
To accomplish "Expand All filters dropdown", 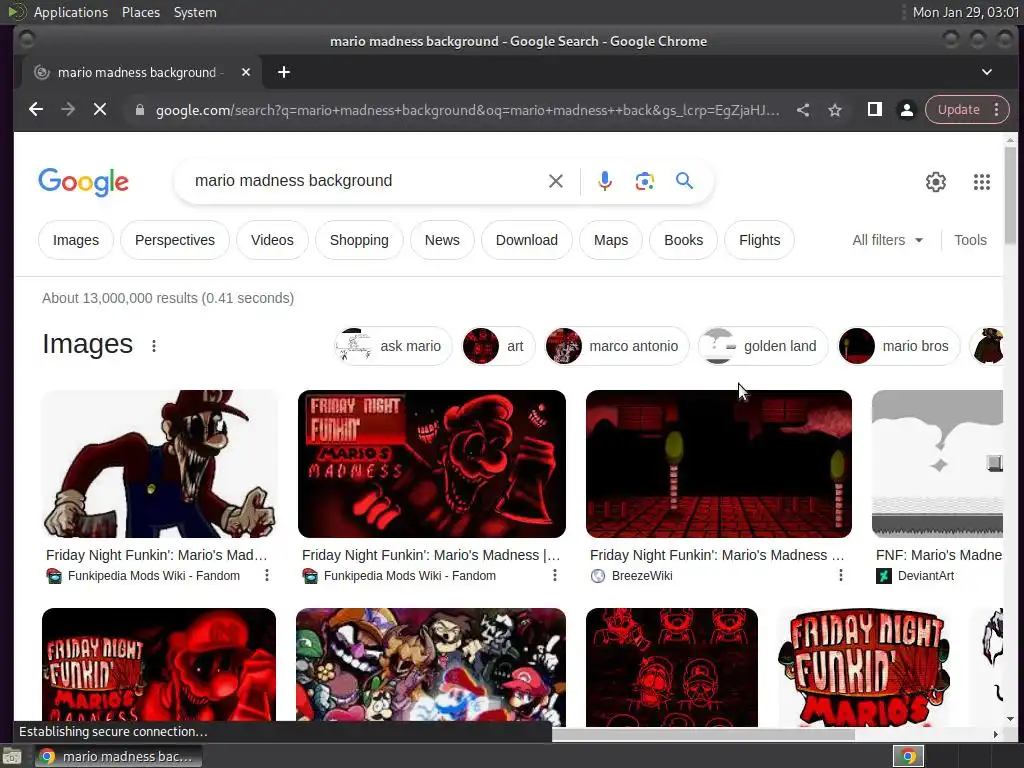I will (x=888, y=240).
